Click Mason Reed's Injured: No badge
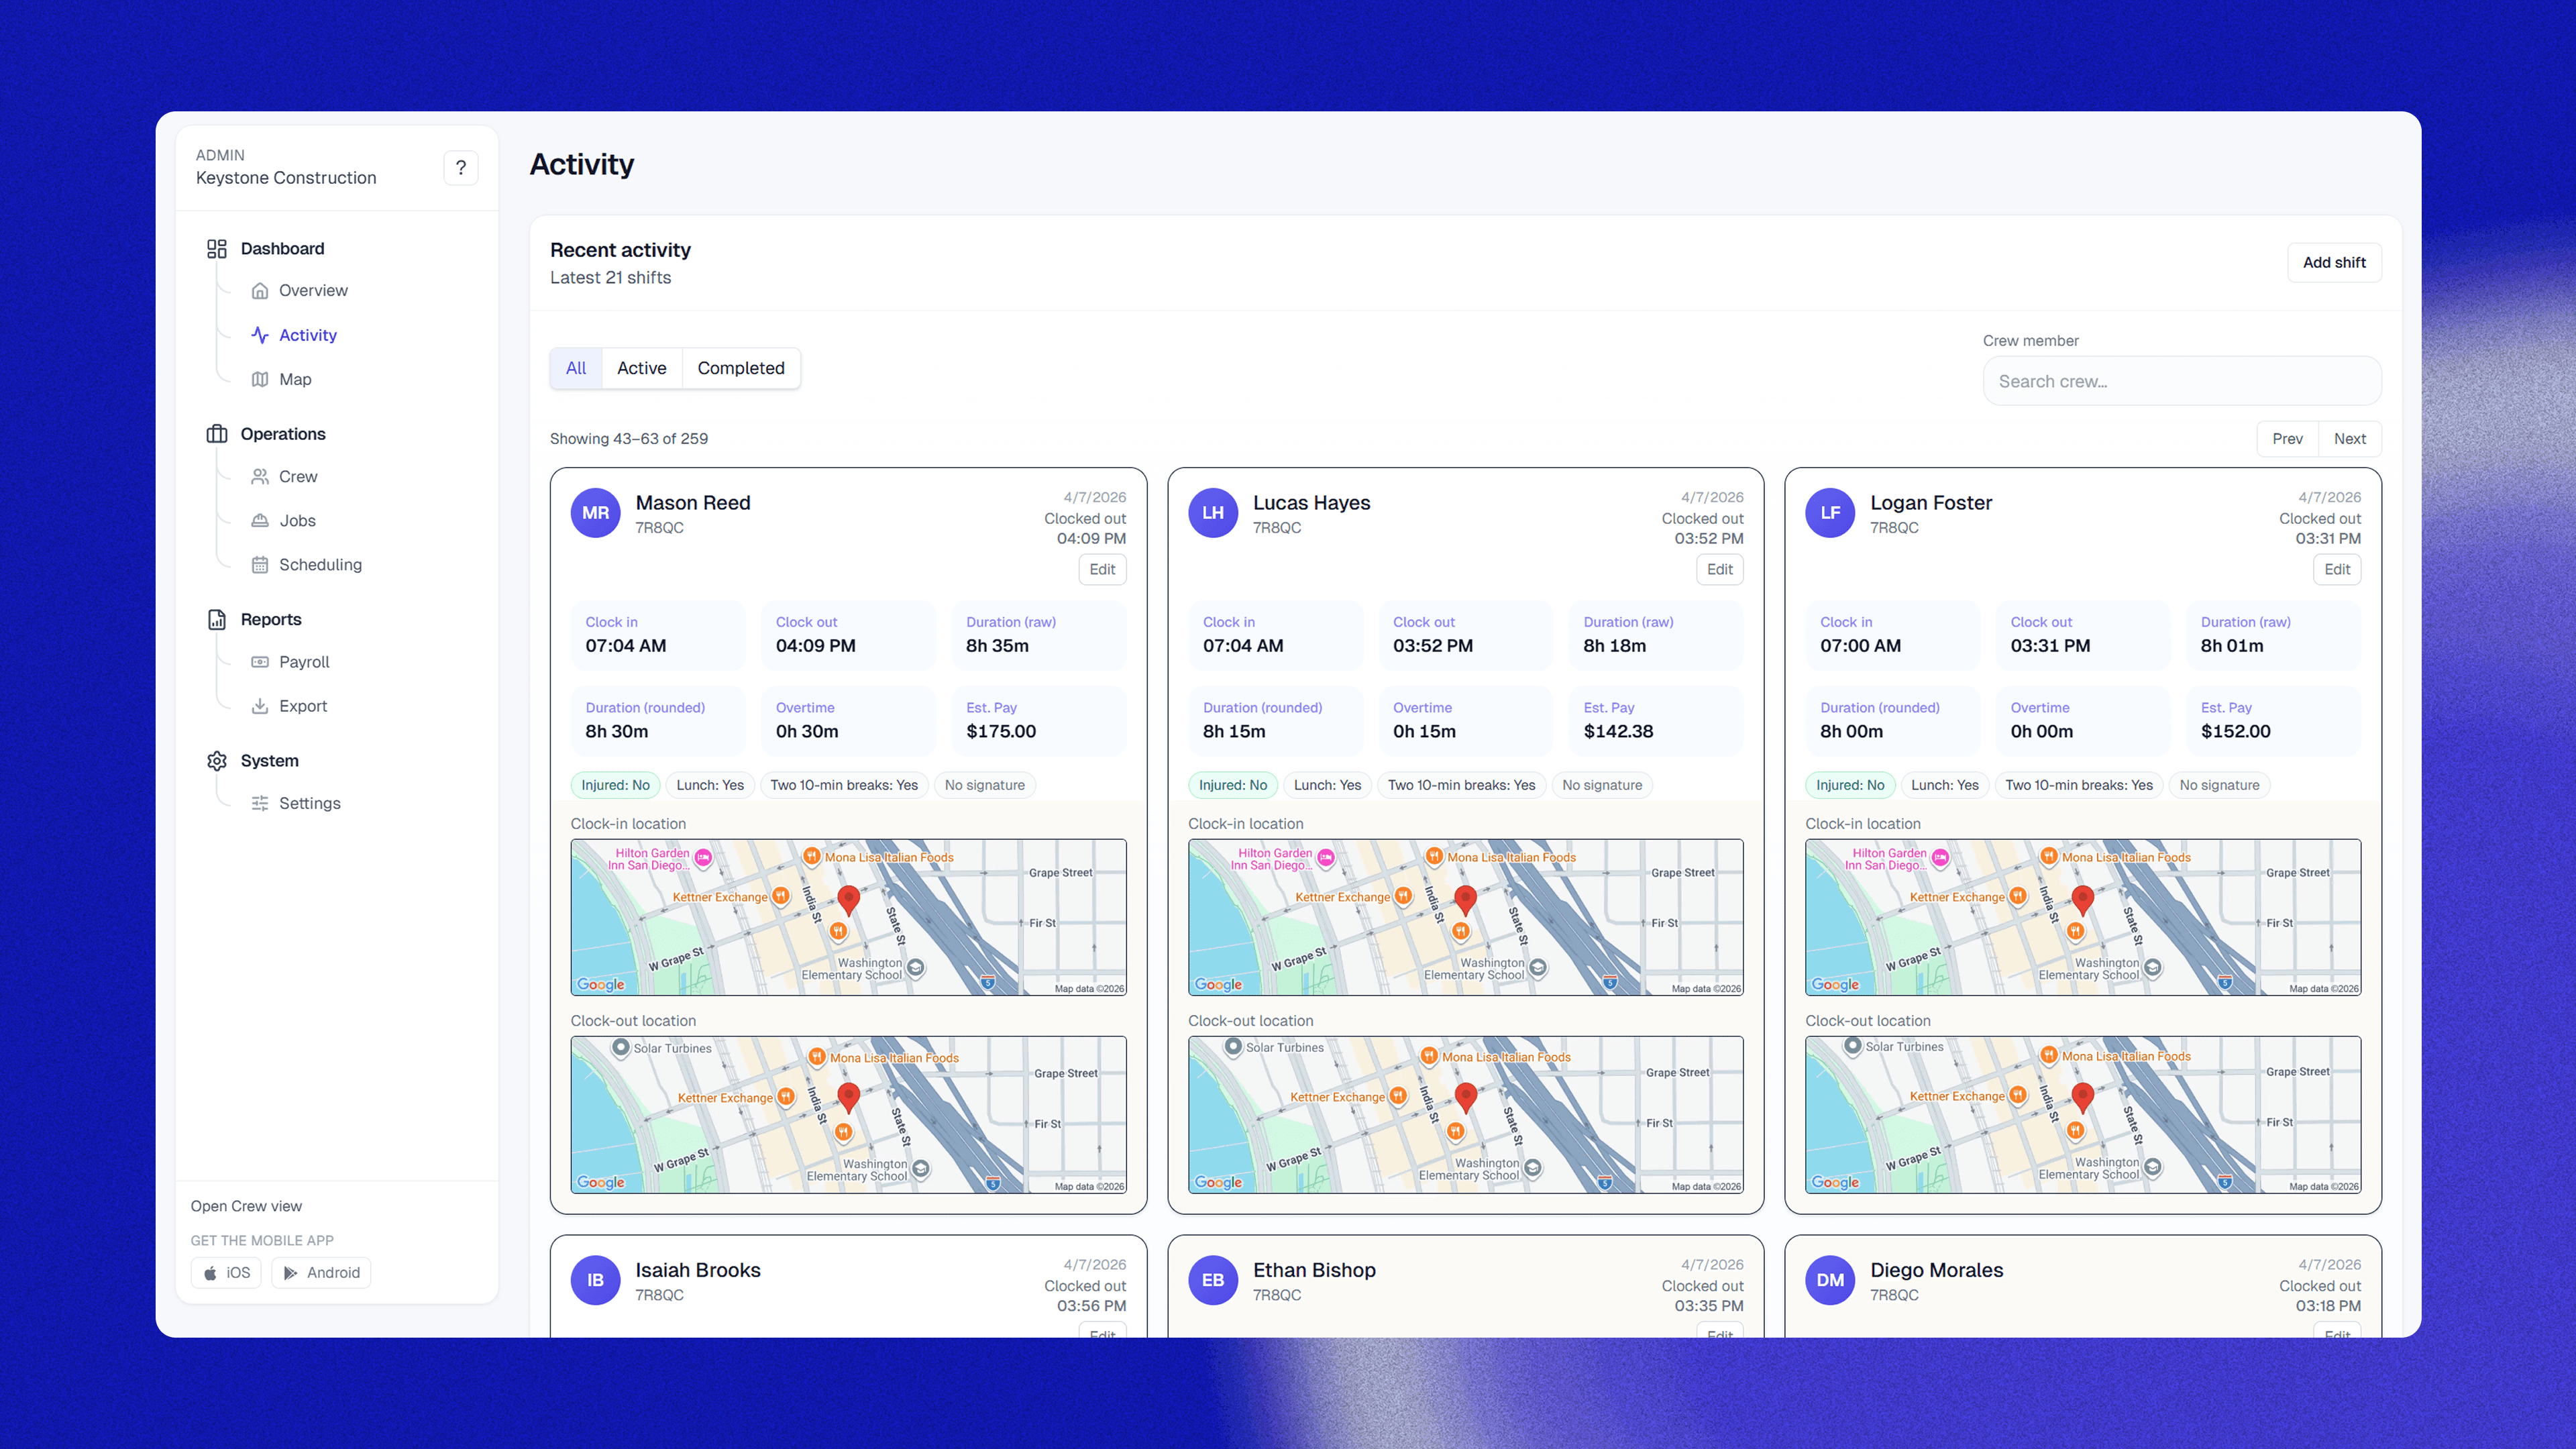 [615, 786]
